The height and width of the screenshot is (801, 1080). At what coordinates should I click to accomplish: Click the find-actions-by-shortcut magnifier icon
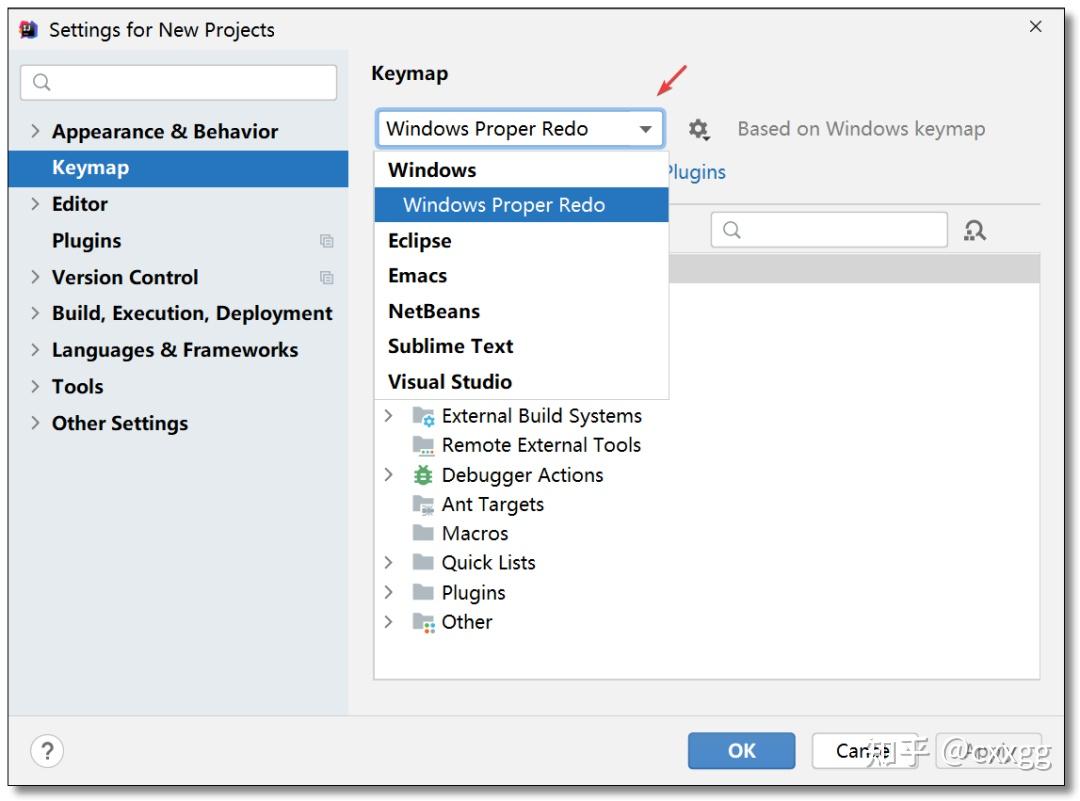[x=975, y=229]
